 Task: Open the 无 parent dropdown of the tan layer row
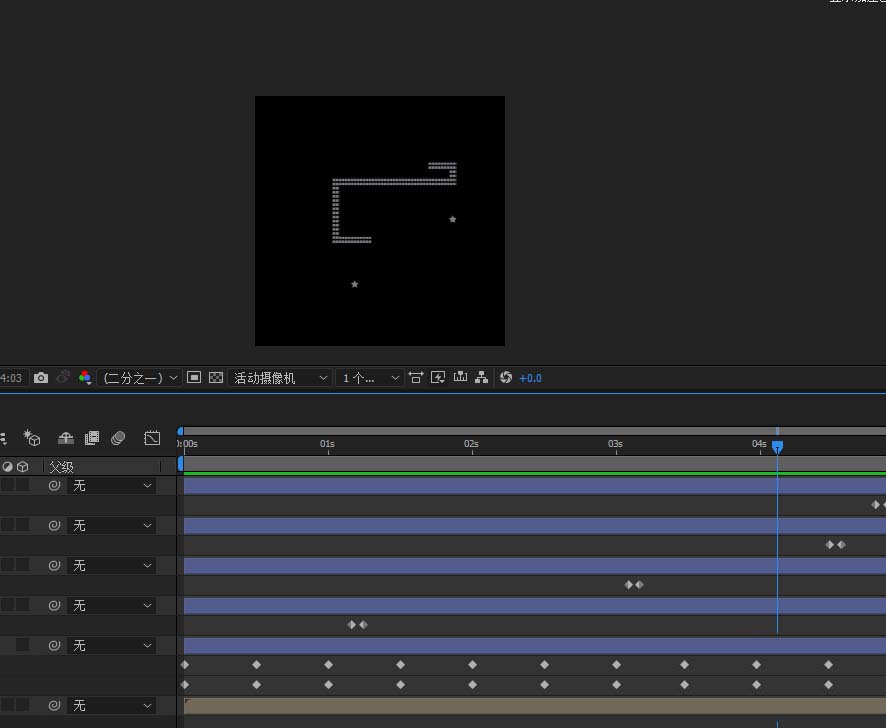click(x=111, y=705)
